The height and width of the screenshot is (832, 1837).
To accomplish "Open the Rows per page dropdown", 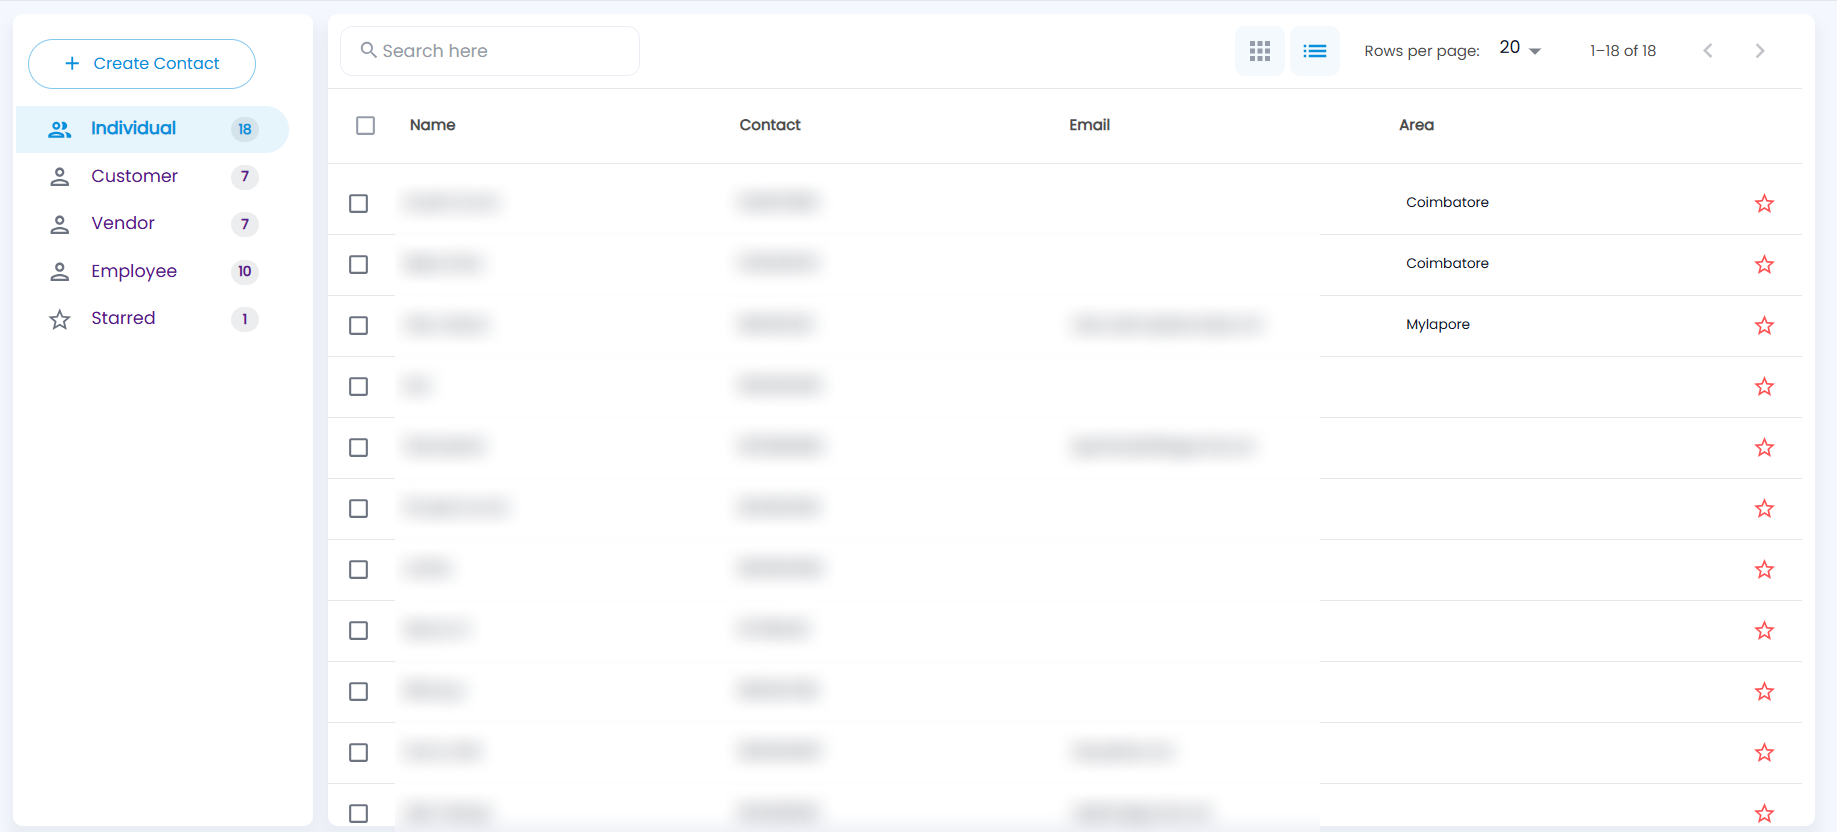I will pyautogui.click(x=1520, y=49).
